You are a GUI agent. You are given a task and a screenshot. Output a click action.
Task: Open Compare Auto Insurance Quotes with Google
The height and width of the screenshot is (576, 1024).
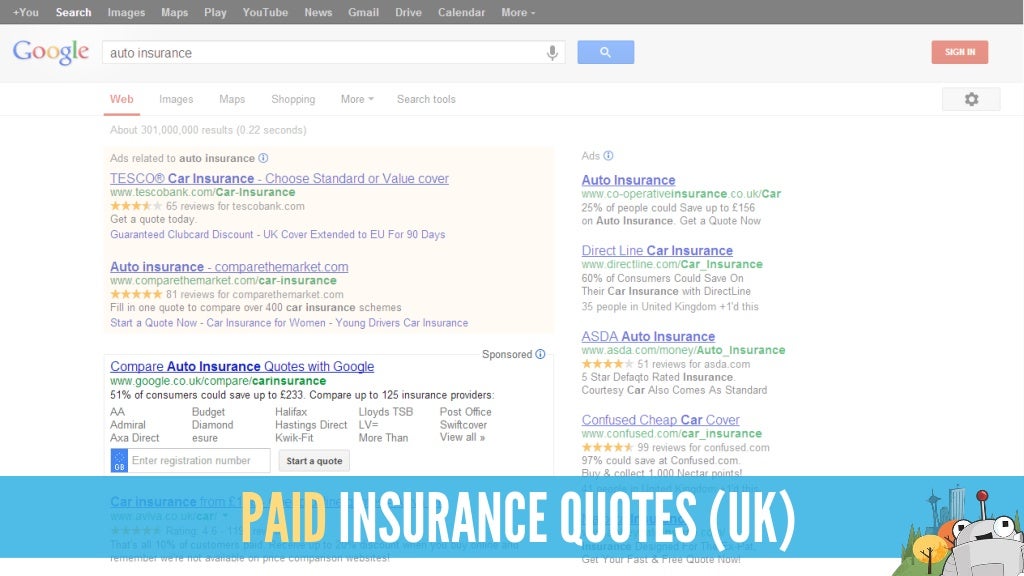coord(242,366)
